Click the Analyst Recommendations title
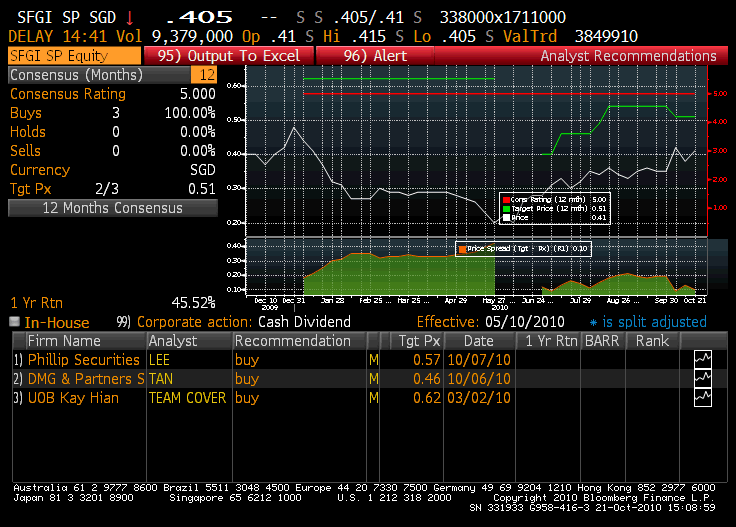The width and height of the screenshot is (736, 527). click(x=629, y=56)
